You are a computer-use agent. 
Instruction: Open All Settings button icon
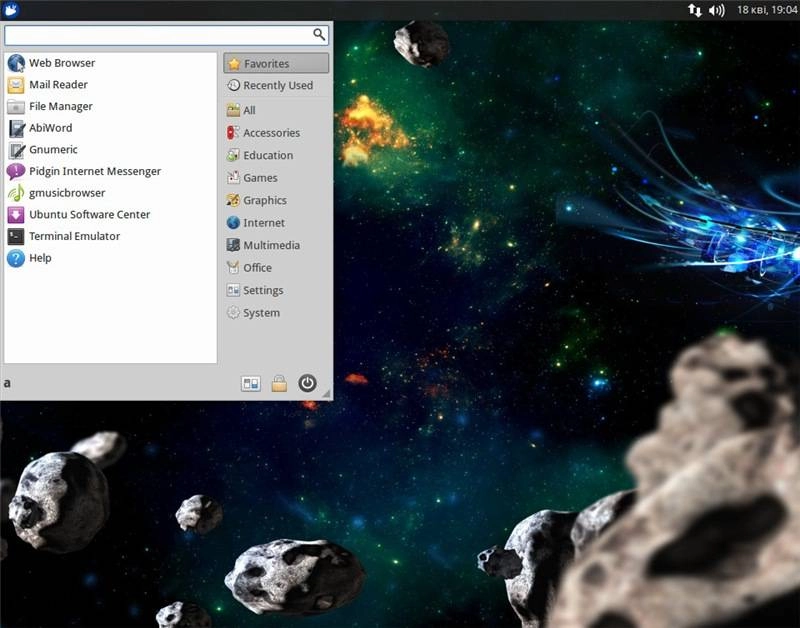pos(251,383)
